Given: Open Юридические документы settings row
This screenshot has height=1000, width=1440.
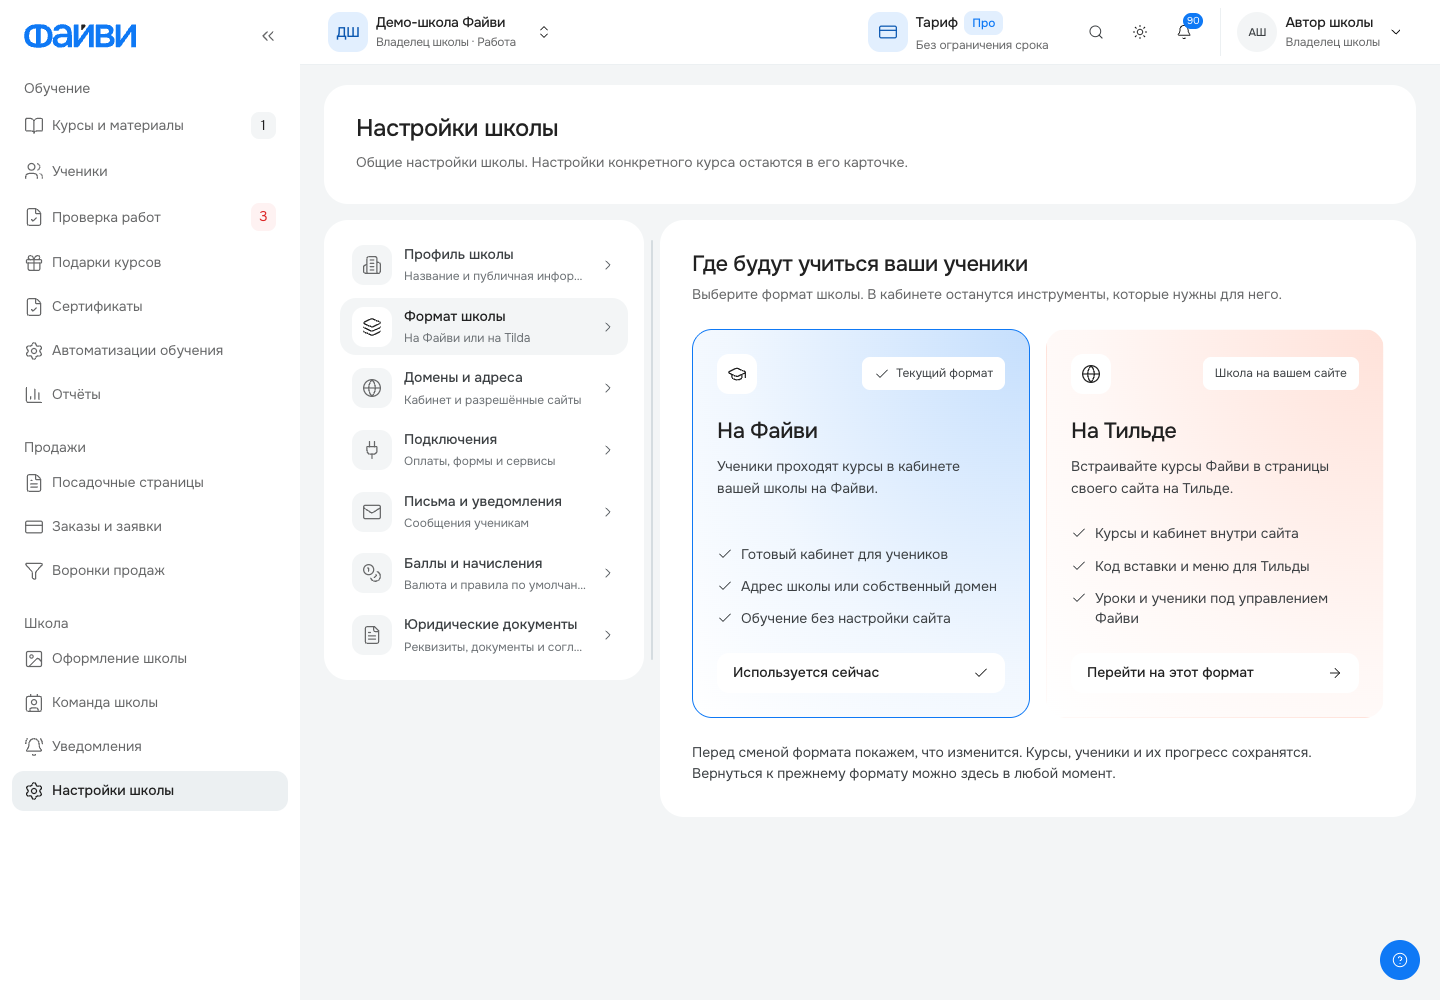Looking at the screenshot, I should (x=484, y=635).
